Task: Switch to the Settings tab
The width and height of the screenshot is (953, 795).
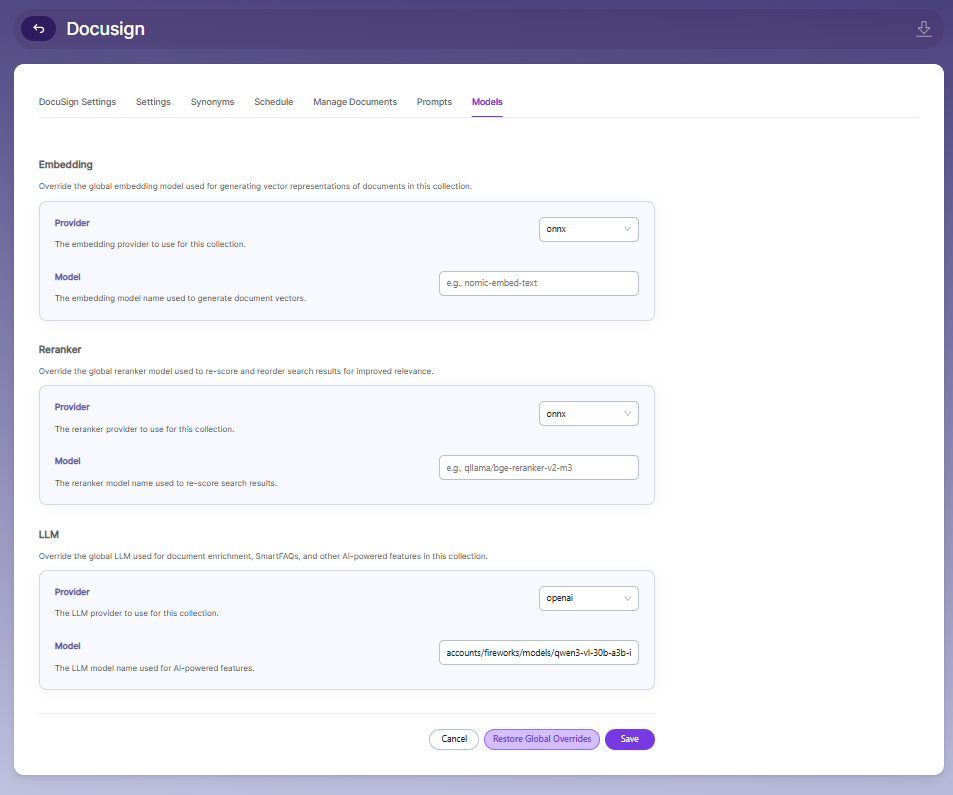Action: pos(153,102)
